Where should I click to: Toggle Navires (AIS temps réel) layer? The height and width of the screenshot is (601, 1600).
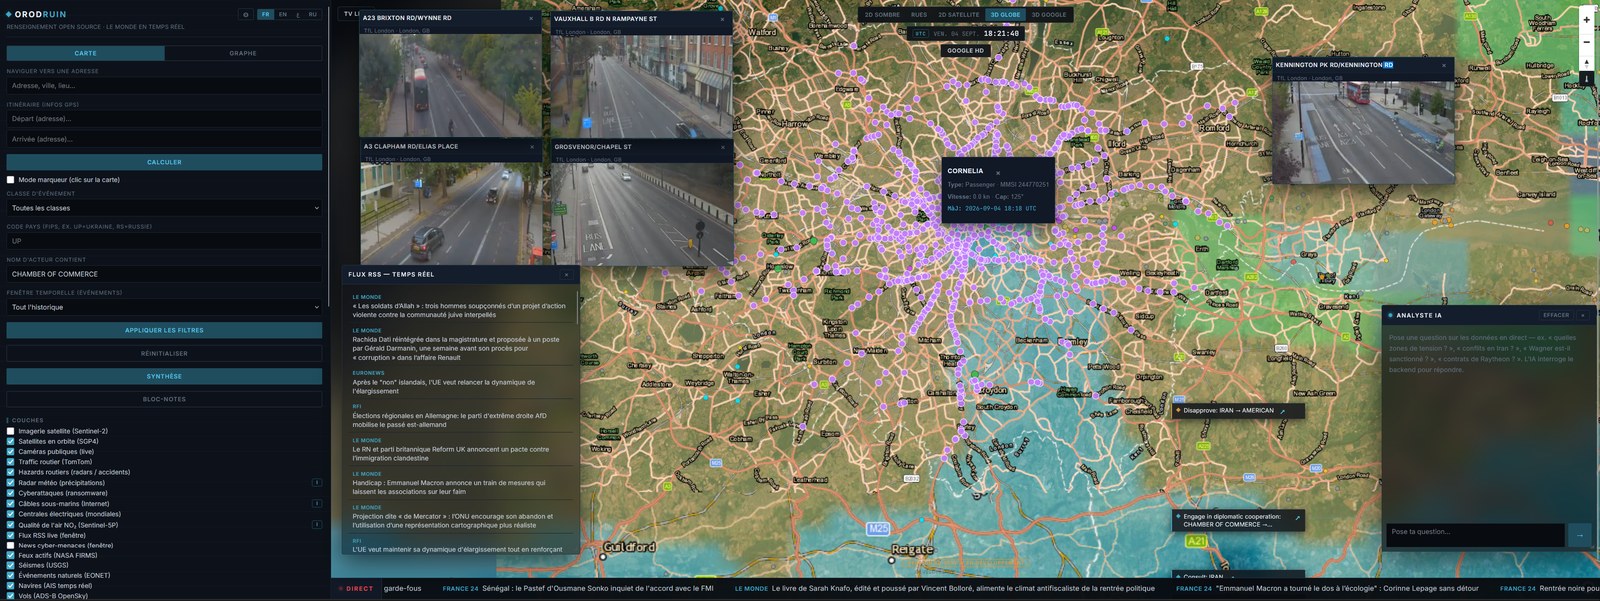(11, 586)
